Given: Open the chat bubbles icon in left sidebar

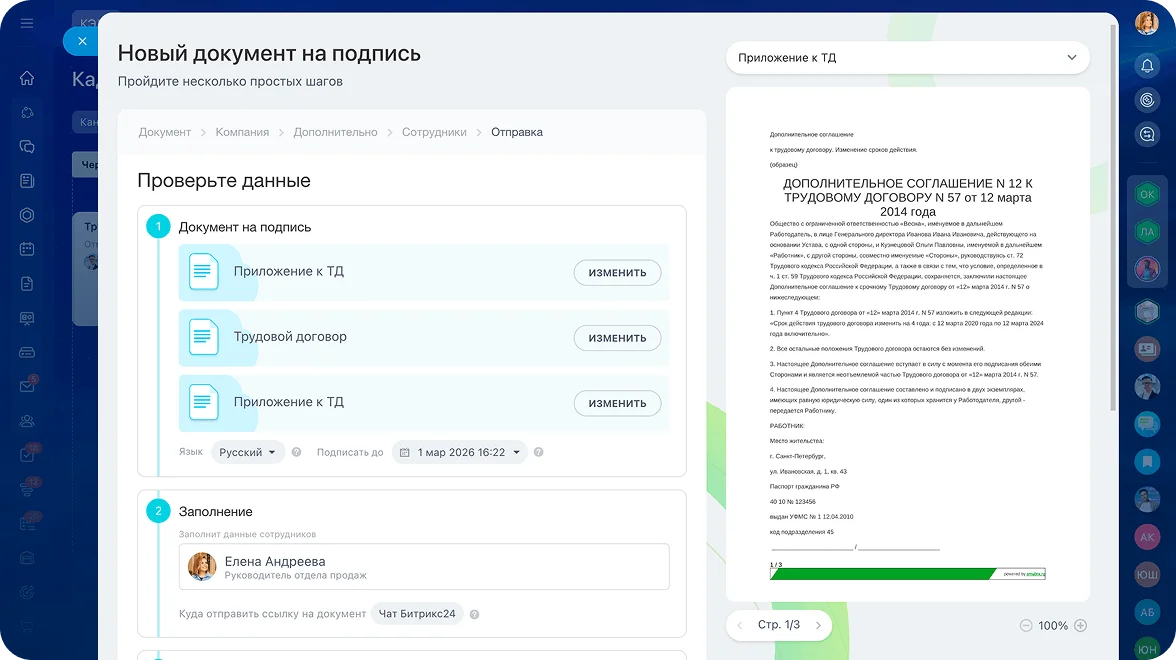Looking at the screenshot, I should point(27,146).
